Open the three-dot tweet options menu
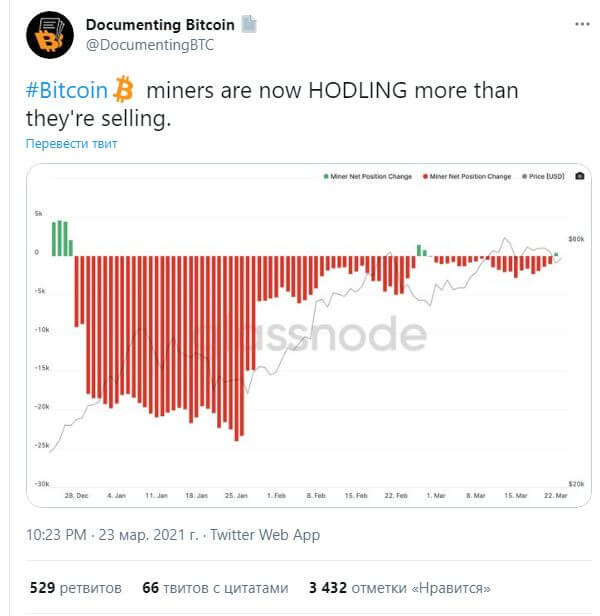 click(582, 24)
